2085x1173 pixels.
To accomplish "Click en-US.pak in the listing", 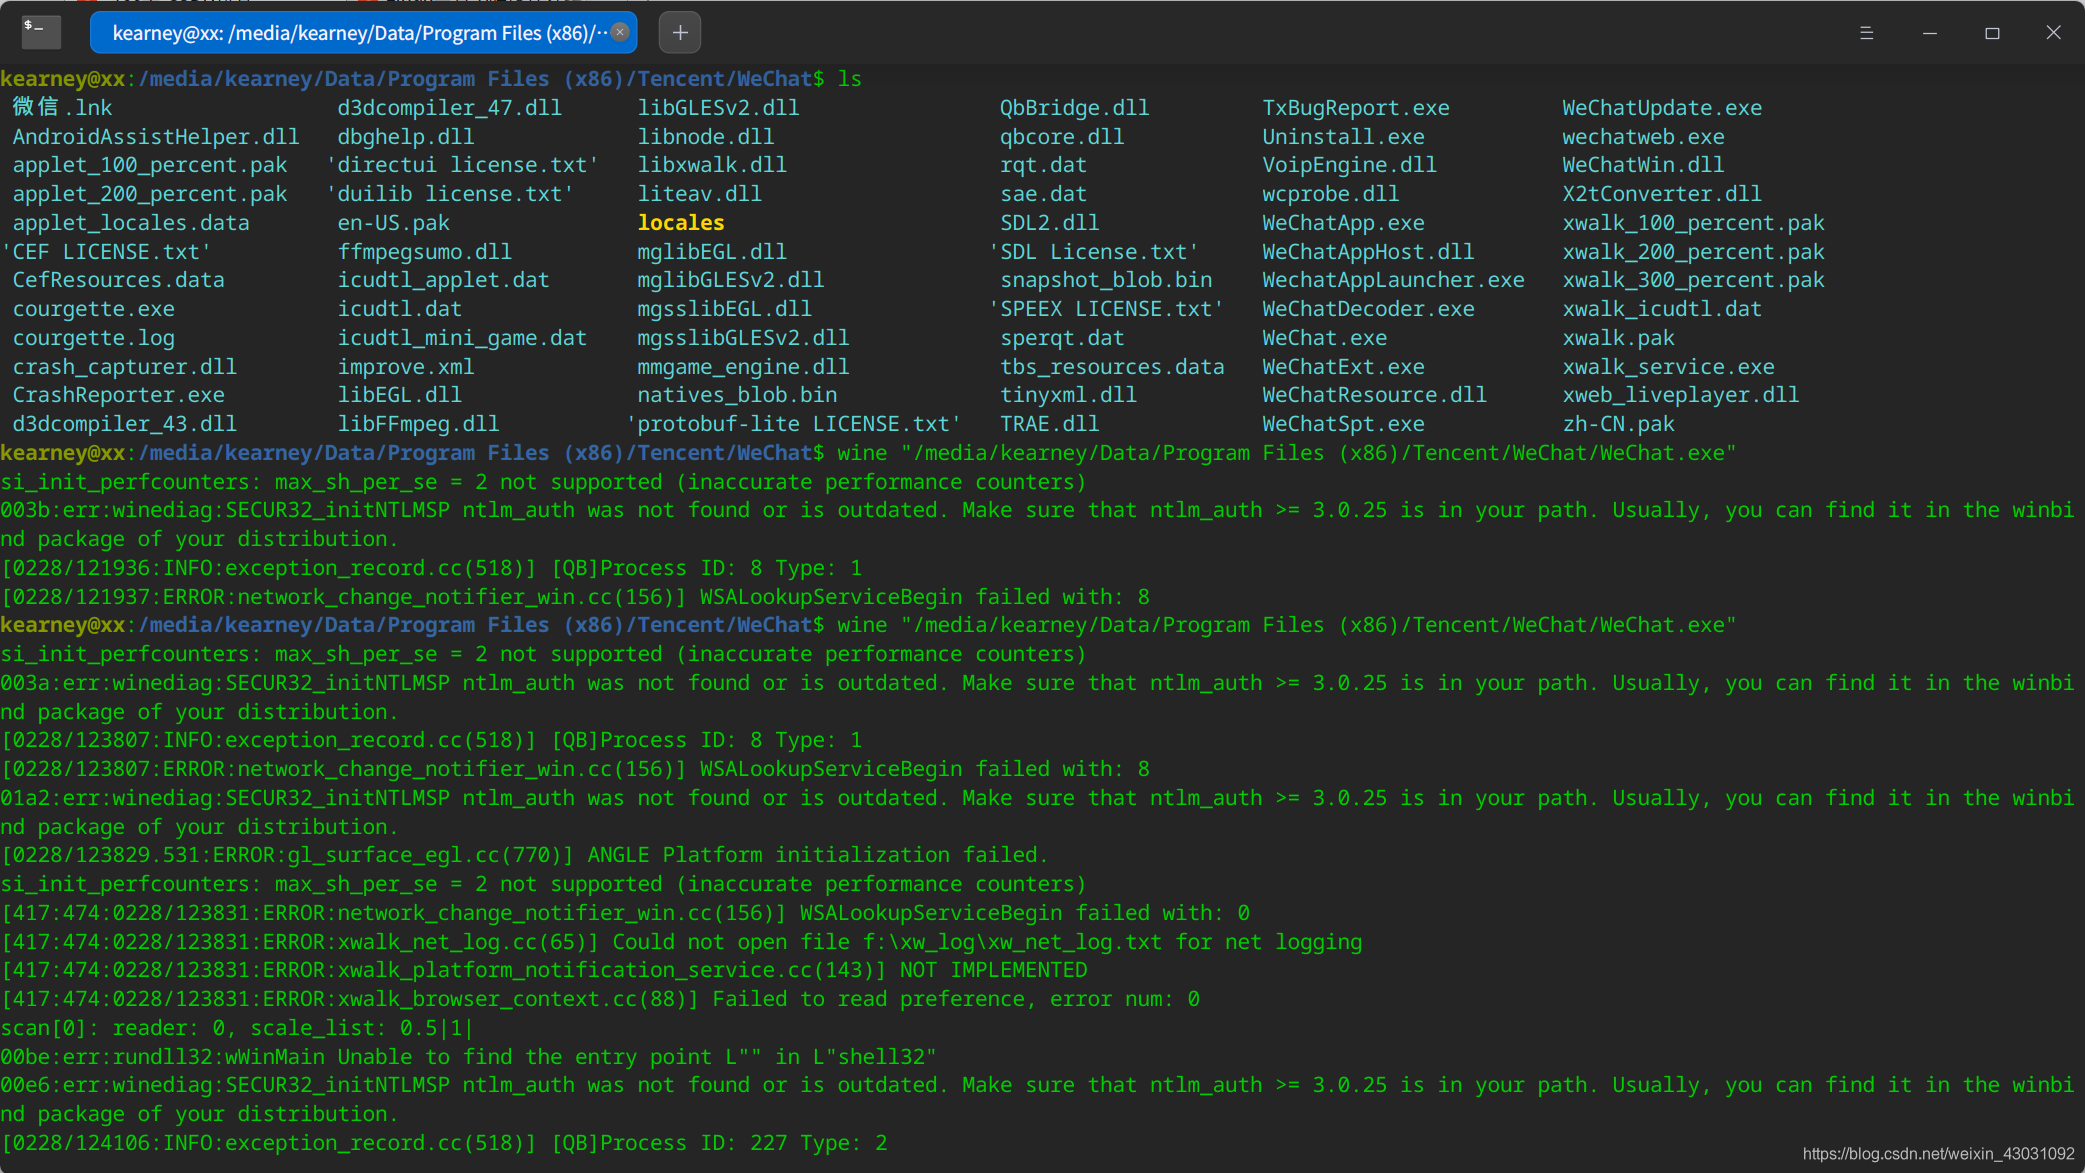I will (x=393, y=223).
